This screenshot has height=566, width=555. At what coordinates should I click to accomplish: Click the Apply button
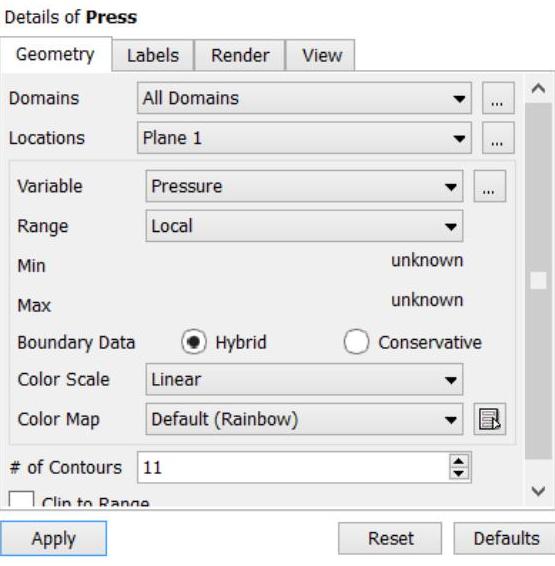click(x=53, y=539)
